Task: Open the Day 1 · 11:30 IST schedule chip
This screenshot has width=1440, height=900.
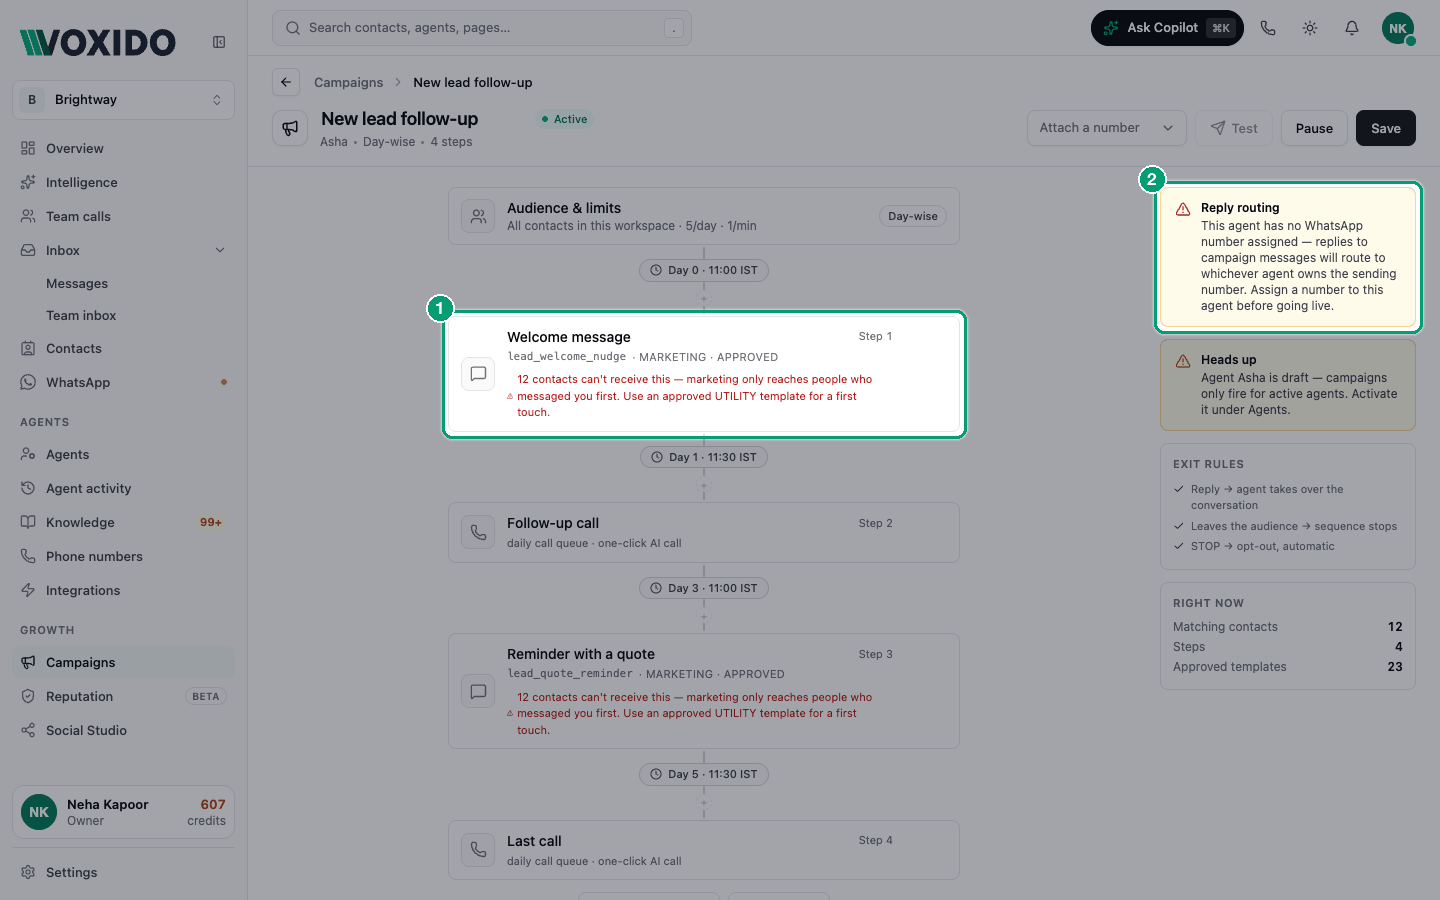Action: click(704, 457)
